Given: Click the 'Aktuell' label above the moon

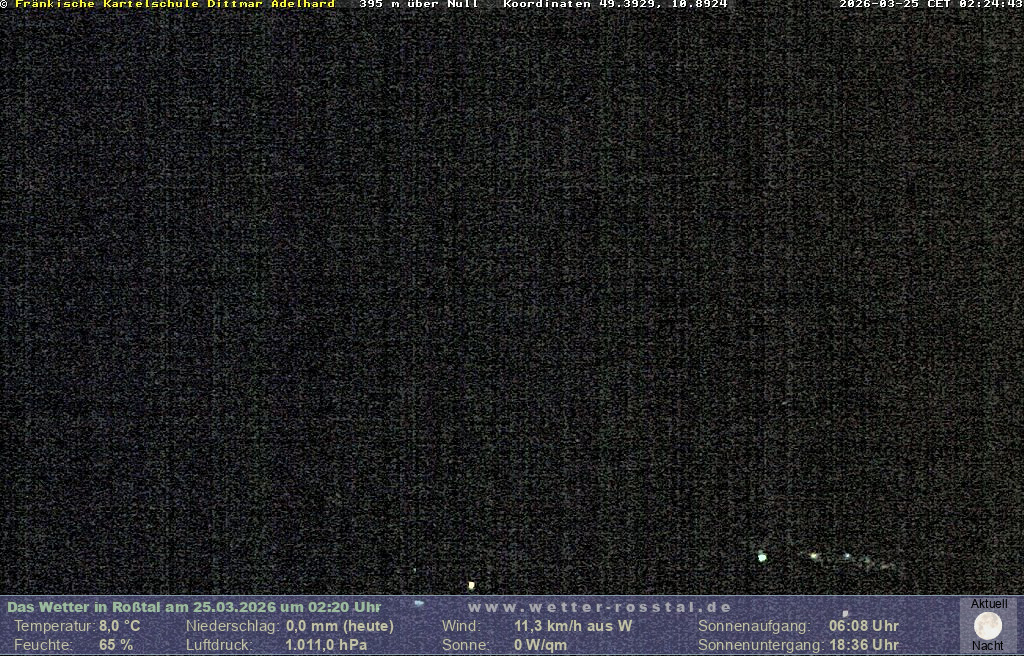Looking at the screenshot, I should coord(989,604).
